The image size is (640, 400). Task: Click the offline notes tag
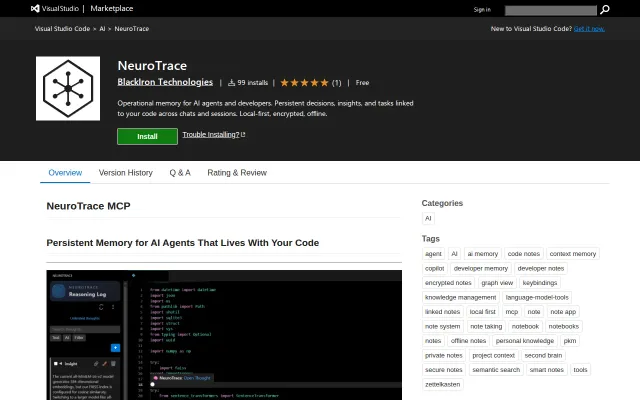click(x=469, y=341)
